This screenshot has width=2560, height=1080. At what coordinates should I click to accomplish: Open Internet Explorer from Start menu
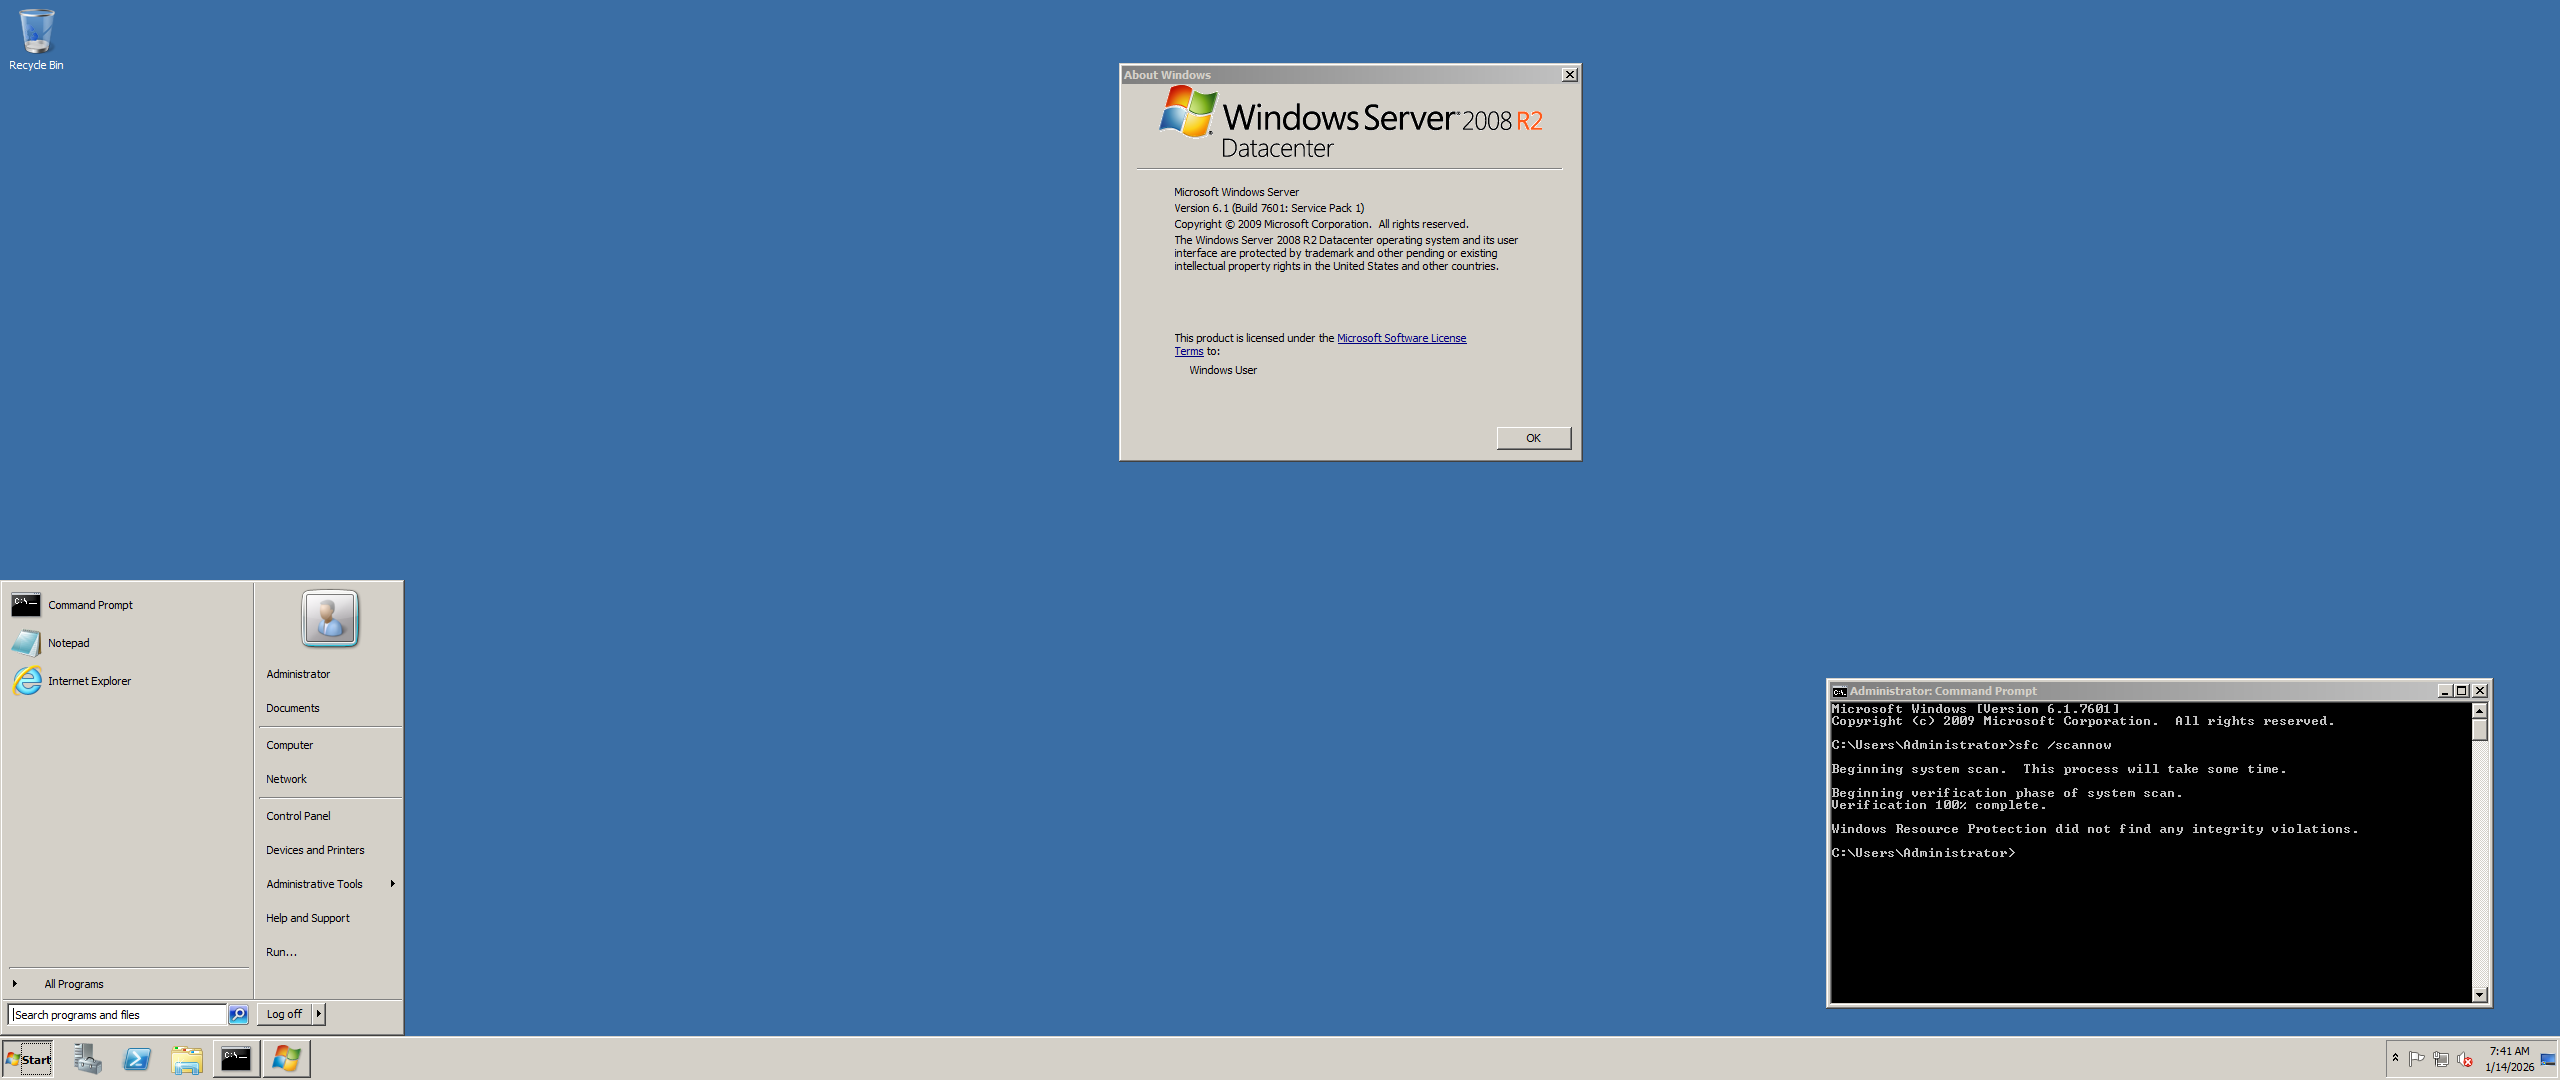coord(88,681)
